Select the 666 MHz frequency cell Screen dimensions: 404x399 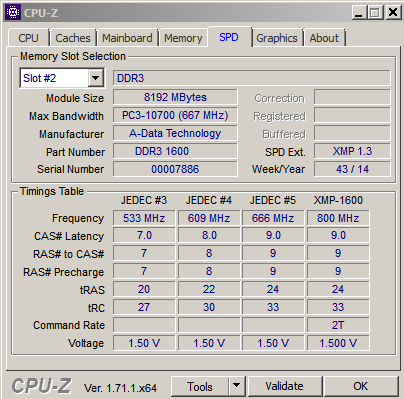[273, 218]
